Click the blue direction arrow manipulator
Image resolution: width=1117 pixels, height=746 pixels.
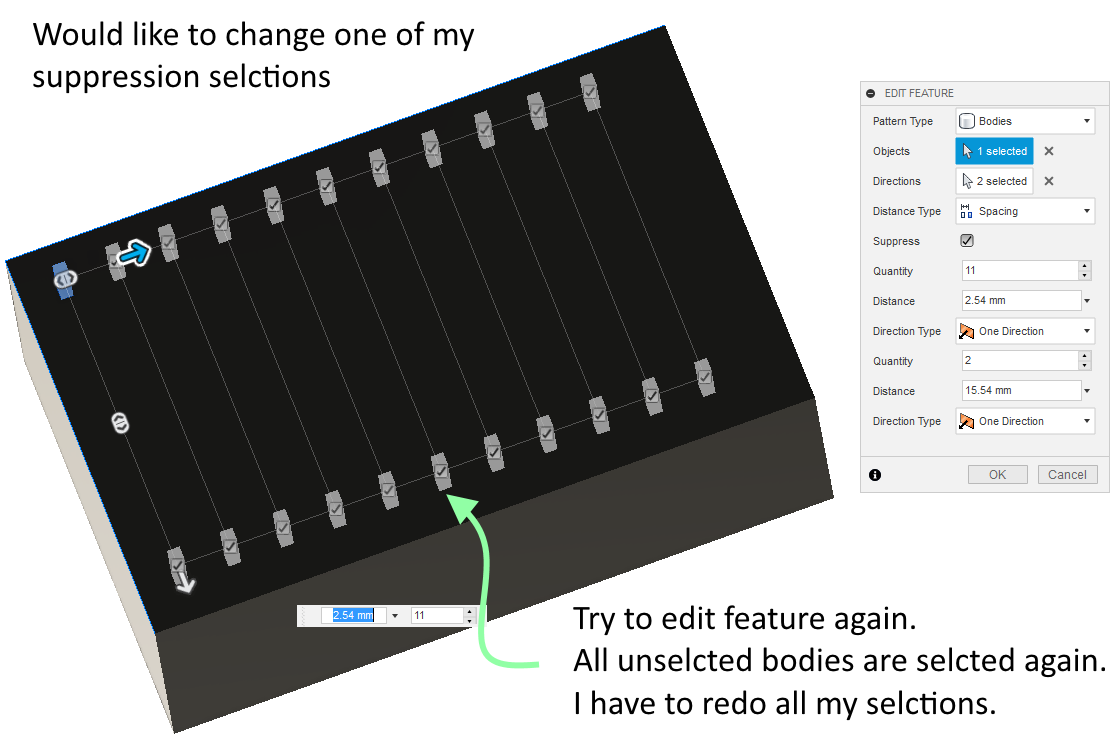click(133, 254)
